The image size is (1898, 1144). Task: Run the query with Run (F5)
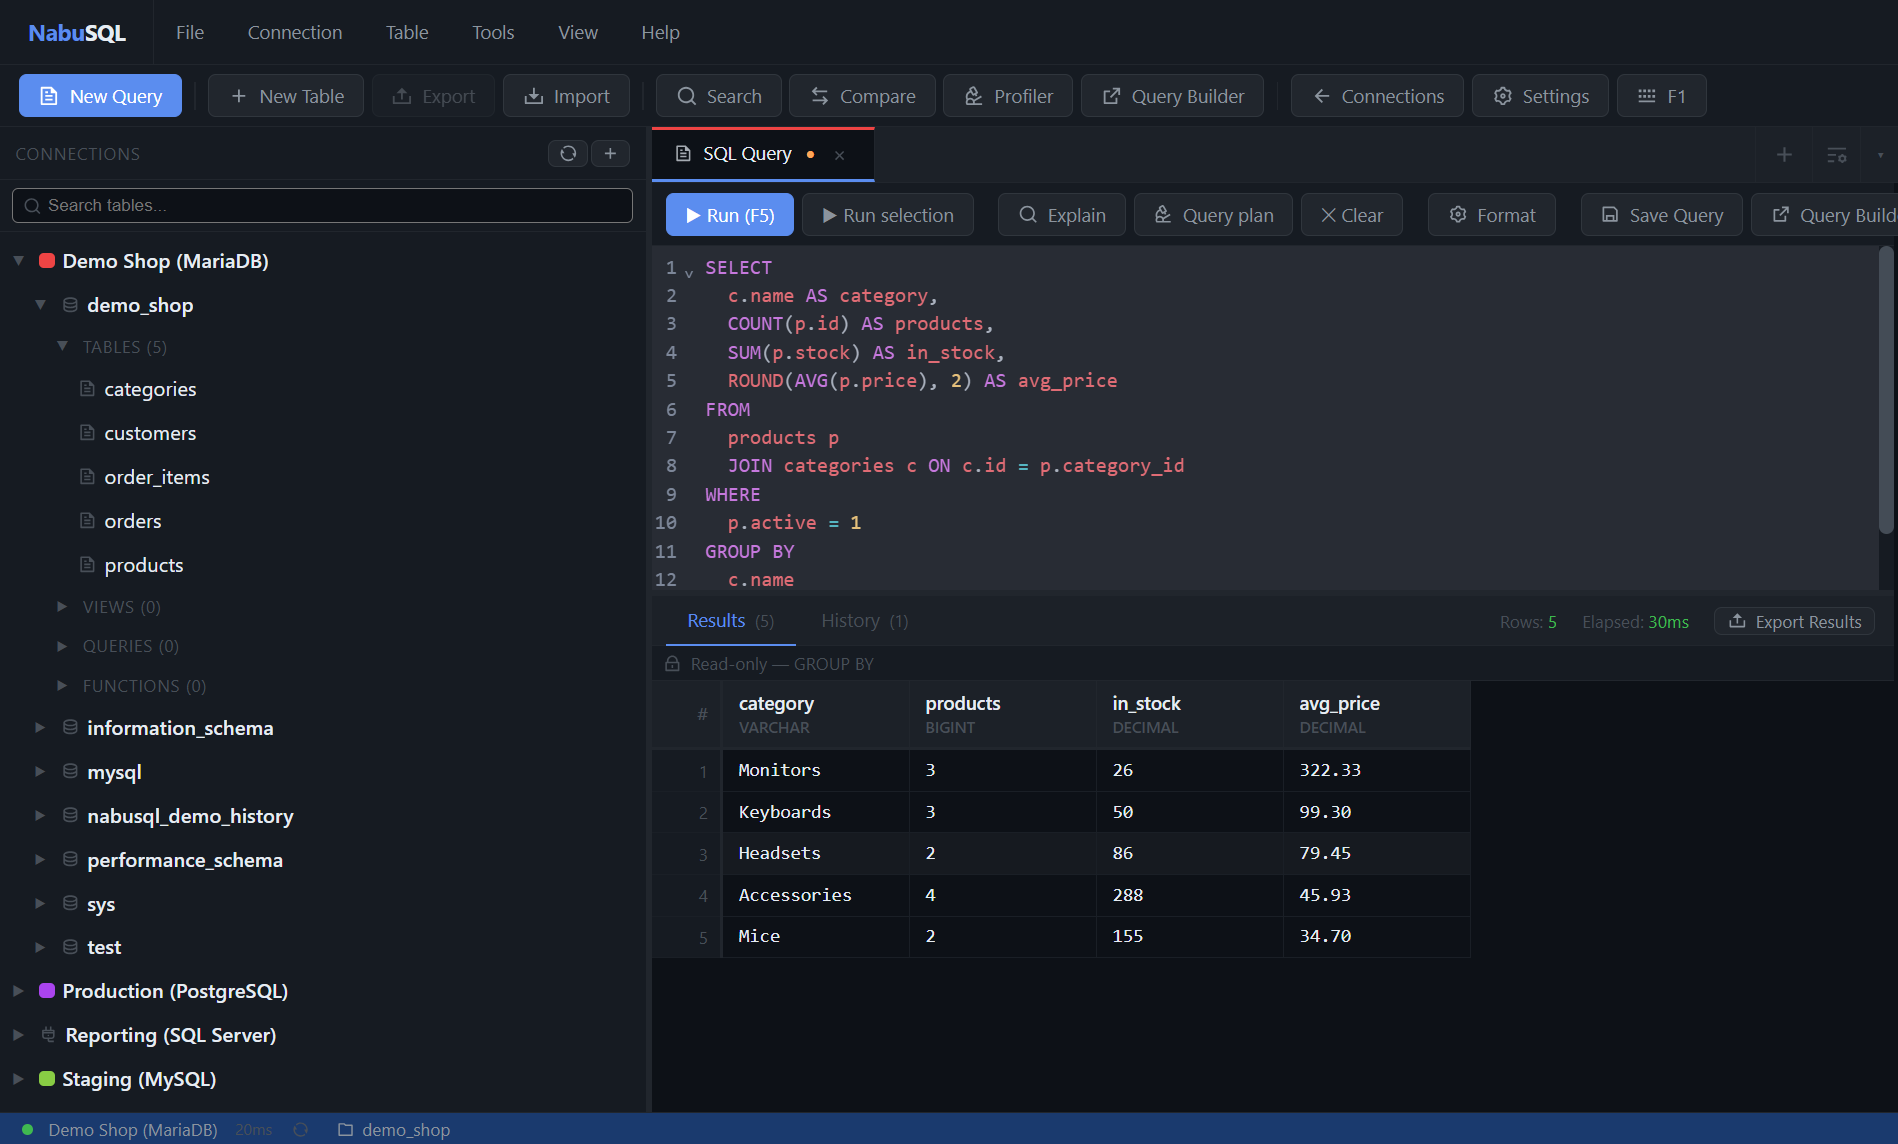tap(730, 215)
